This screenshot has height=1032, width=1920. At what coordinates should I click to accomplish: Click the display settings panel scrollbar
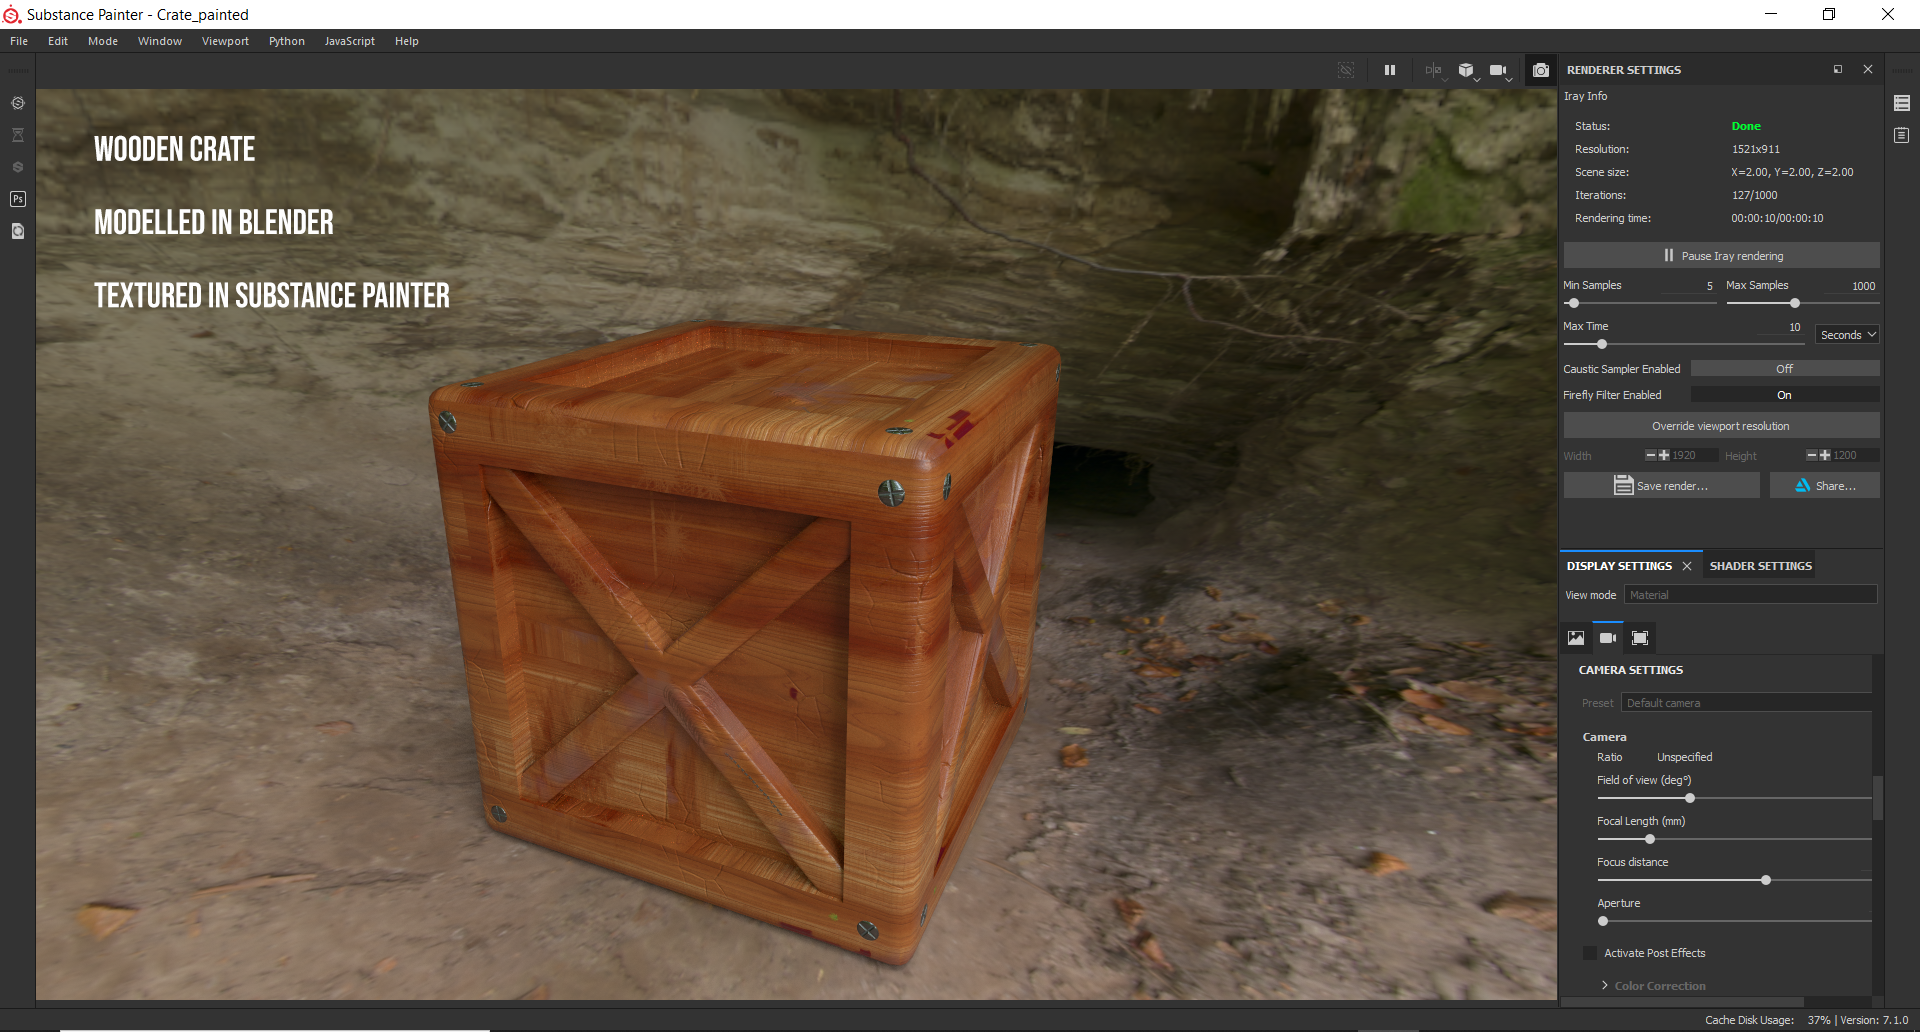click(x=1878, y=798)
